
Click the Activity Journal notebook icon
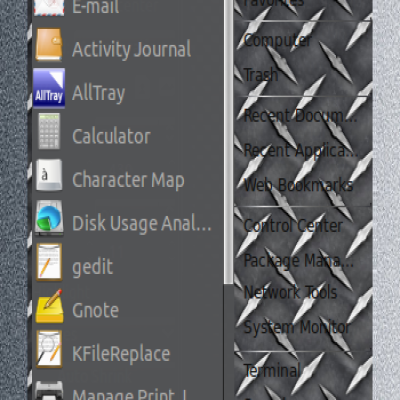pos(49,45)
